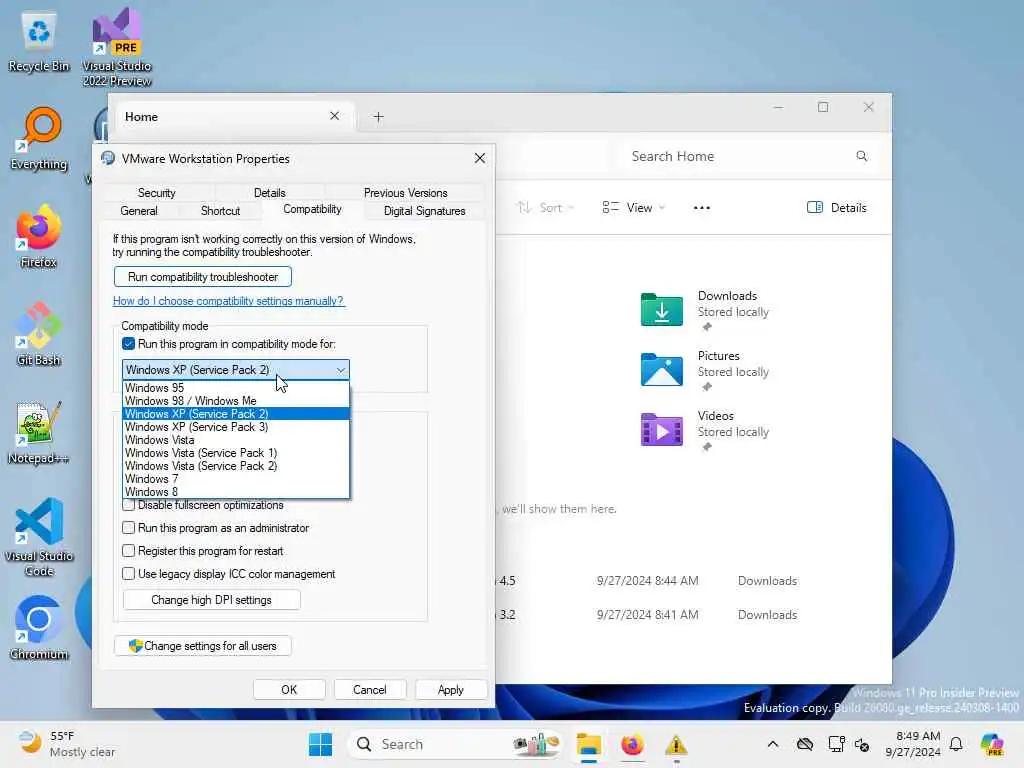Show hidden system tray icons
Screen dimensions: 1024x768
(773, 744)
